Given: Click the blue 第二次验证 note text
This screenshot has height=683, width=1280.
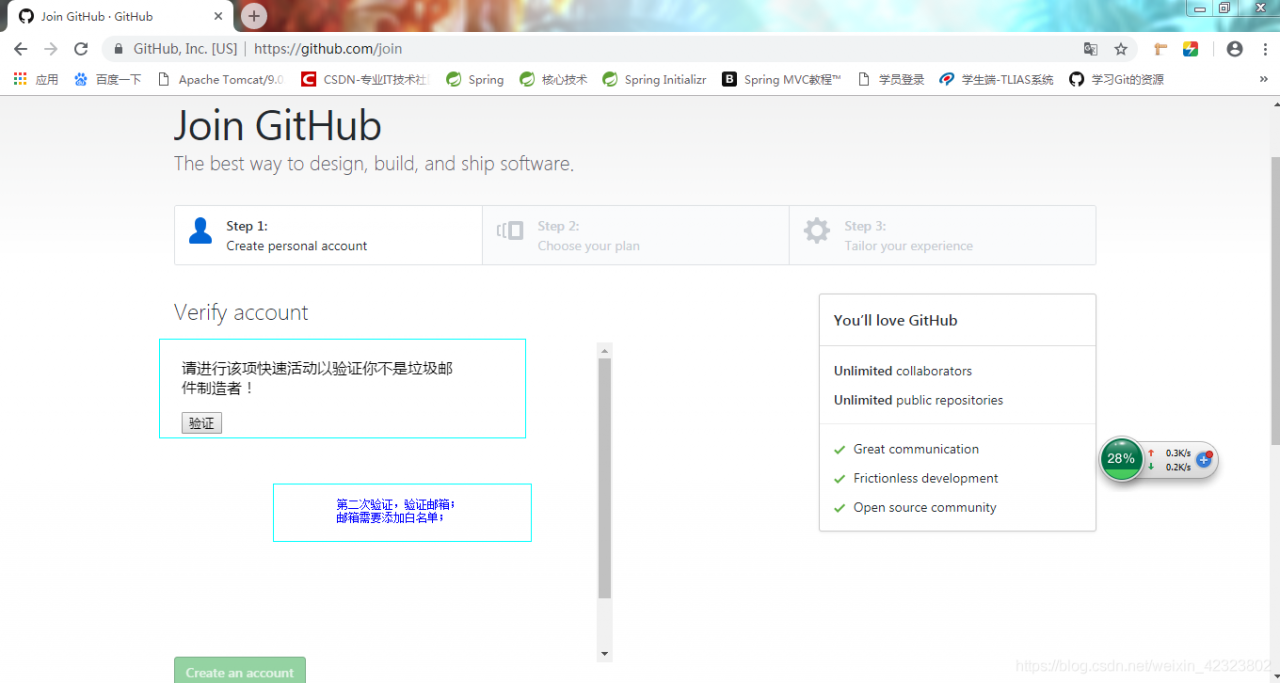Looking at the screenshot, I should pyautogui.click(x=396, y=511).
